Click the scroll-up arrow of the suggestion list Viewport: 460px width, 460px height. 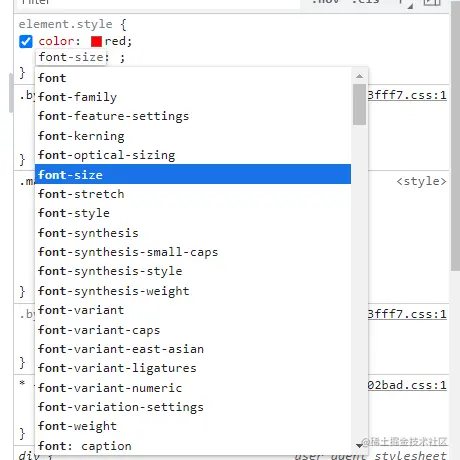coord(359,76)
